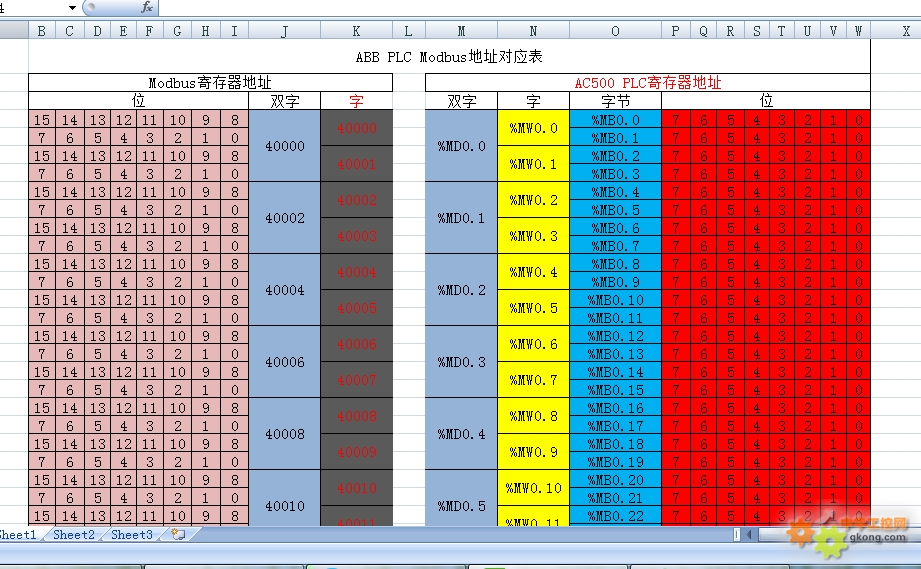
Task: Select the yellow %MW0.0 cell
Action: coord(533,128)
